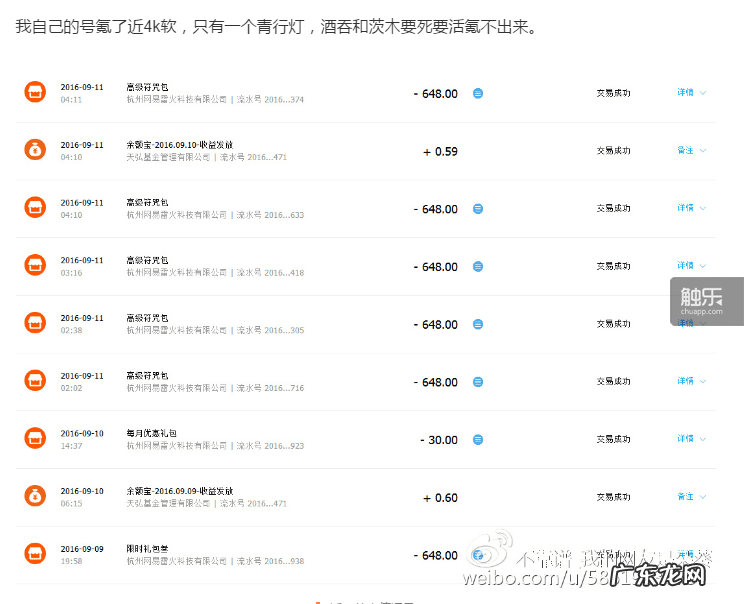
Task: Open 详情 for the 03:16 transaction
Action: pos(685,265)
